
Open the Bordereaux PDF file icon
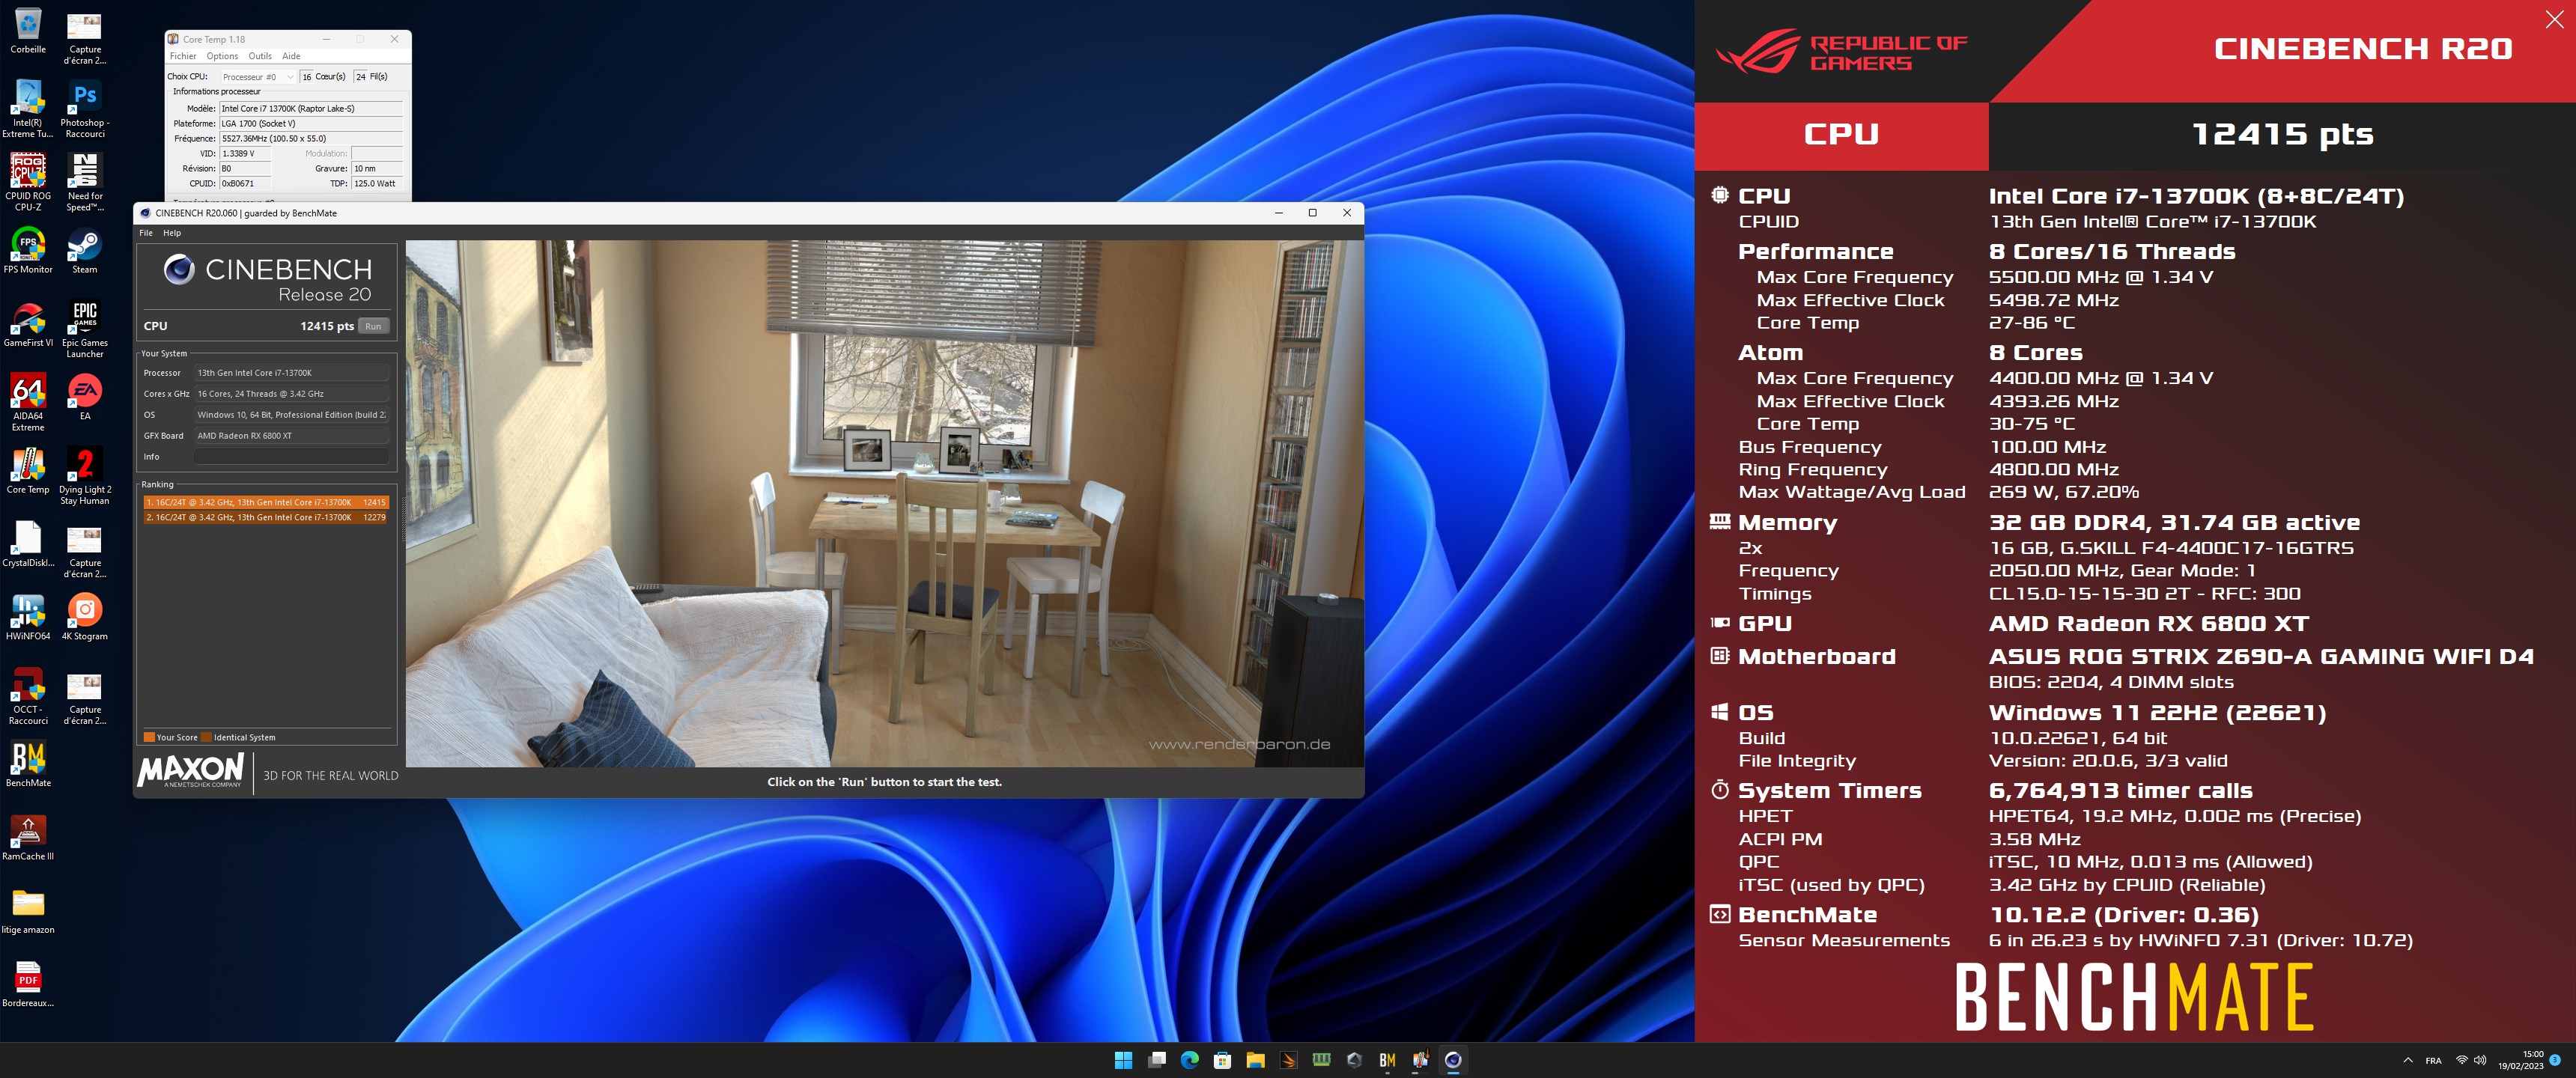point(28,984)
